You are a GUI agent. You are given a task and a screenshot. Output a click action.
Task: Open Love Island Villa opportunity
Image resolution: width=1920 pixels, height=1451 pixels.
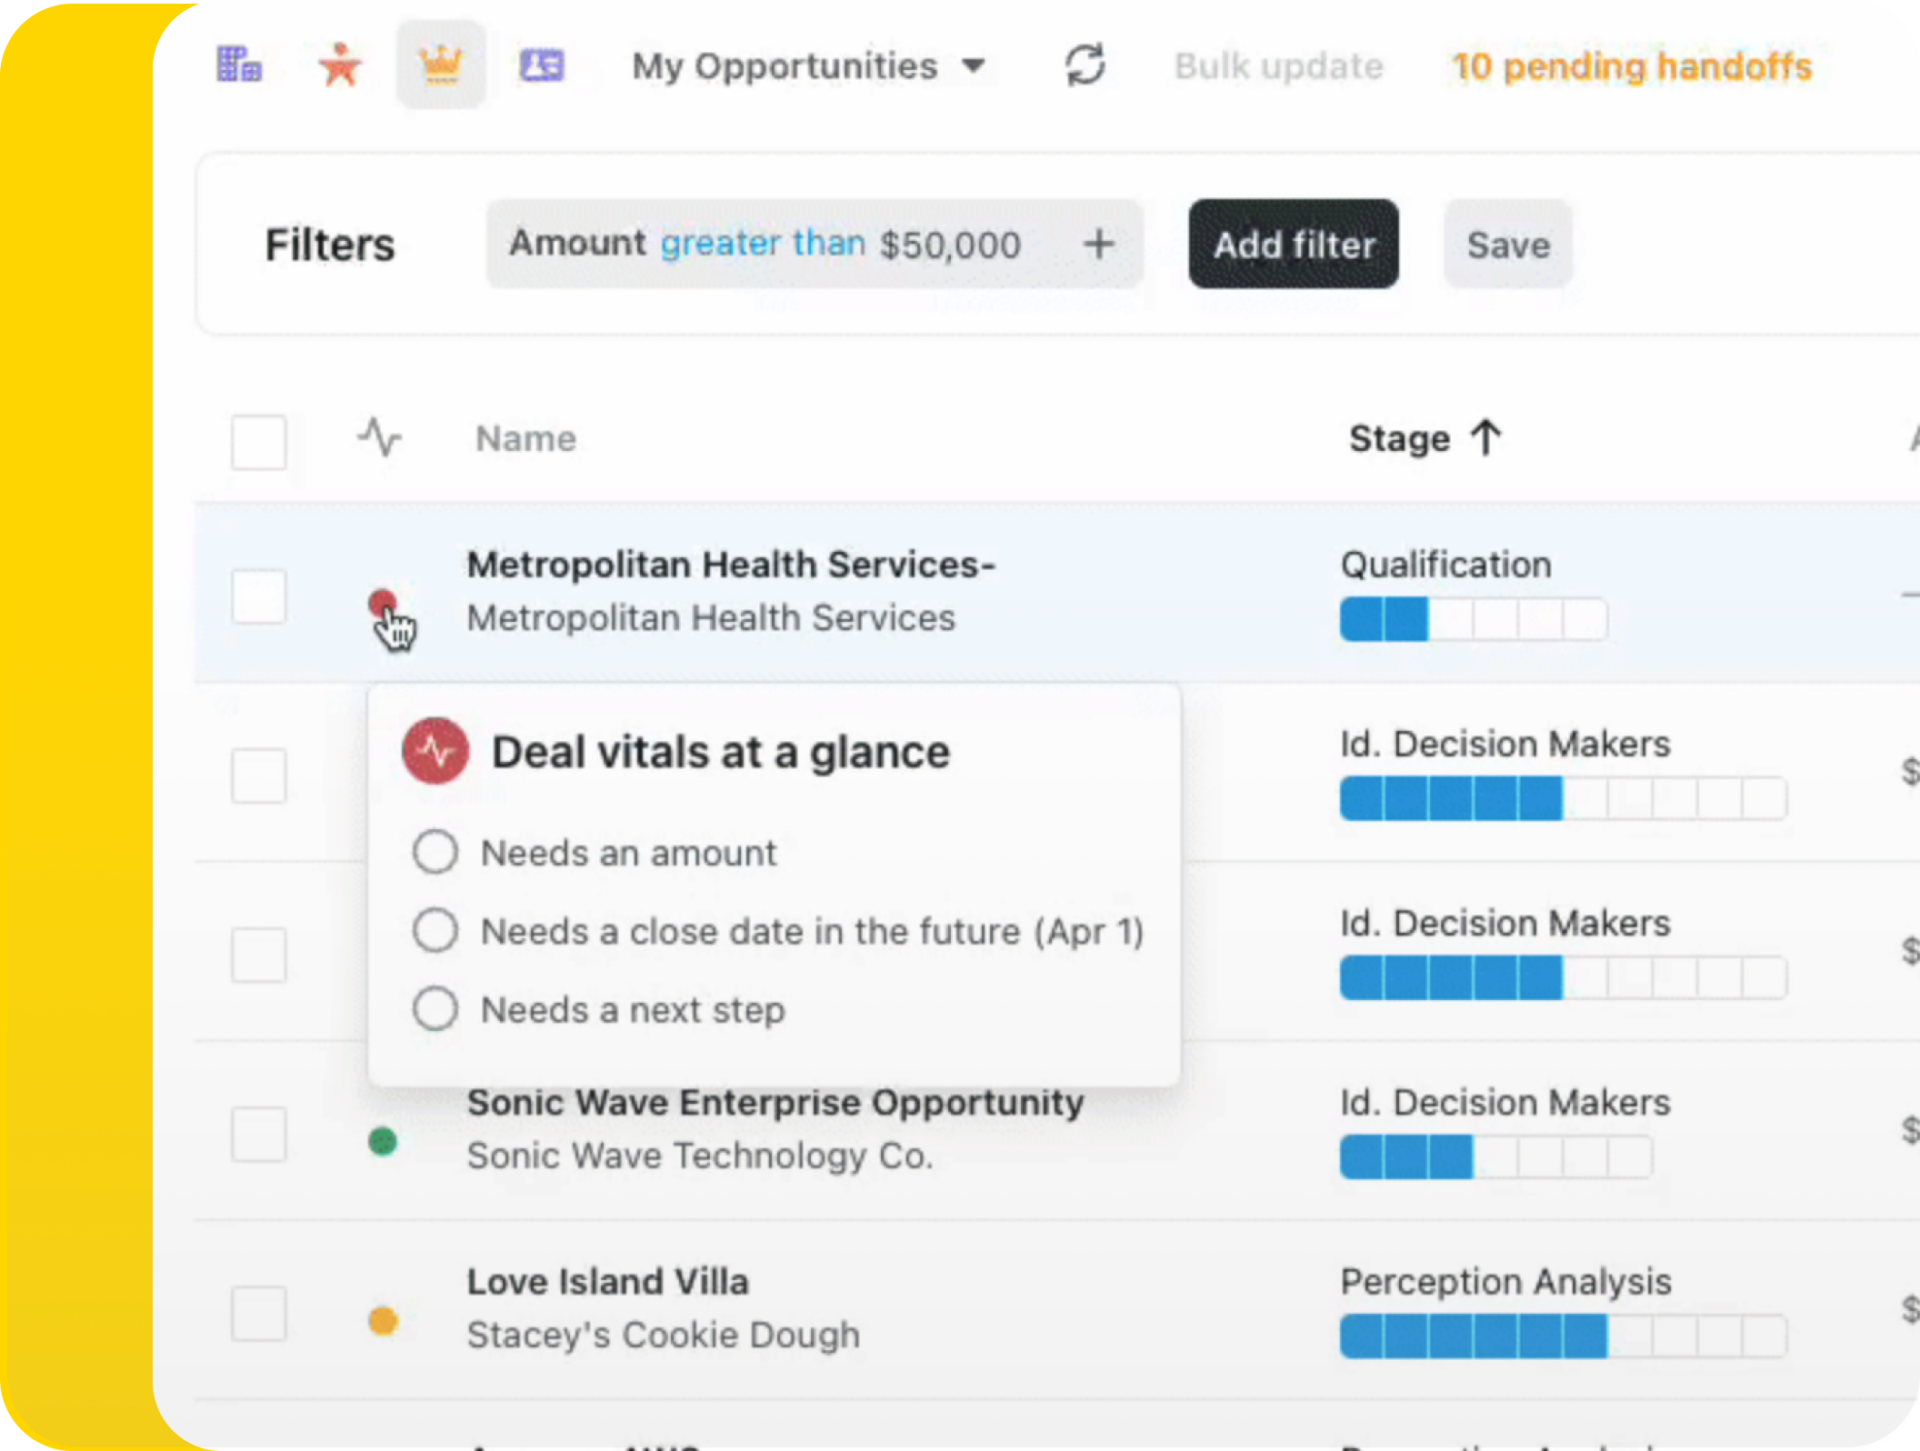click(x=608, y=1281)
